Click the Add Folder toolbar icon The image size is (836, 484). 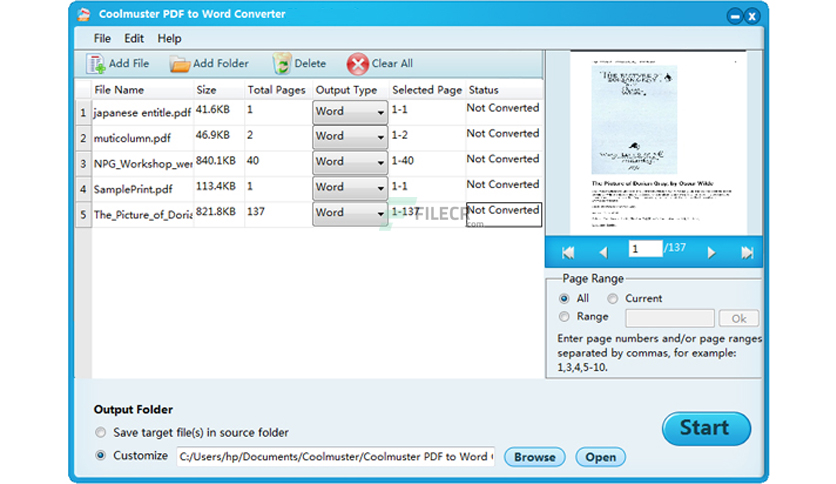[180, 64]
